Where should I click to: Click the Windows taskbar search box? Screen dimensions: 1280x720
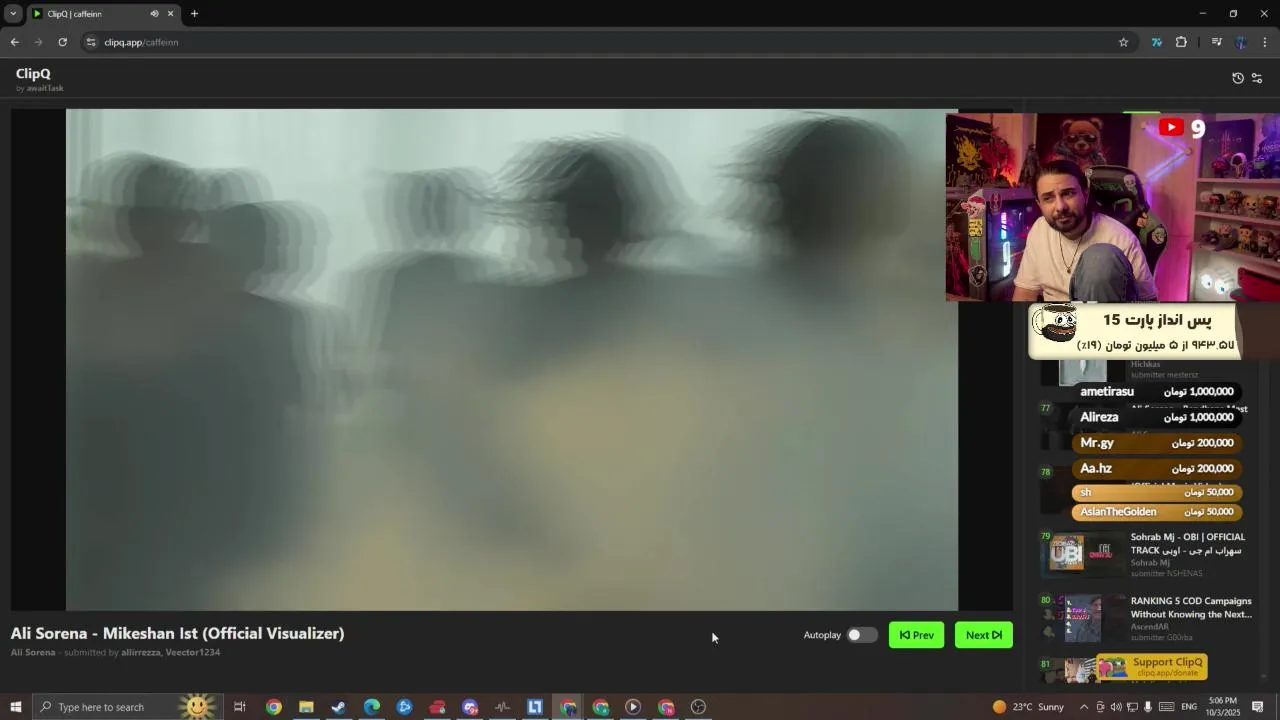128,707
